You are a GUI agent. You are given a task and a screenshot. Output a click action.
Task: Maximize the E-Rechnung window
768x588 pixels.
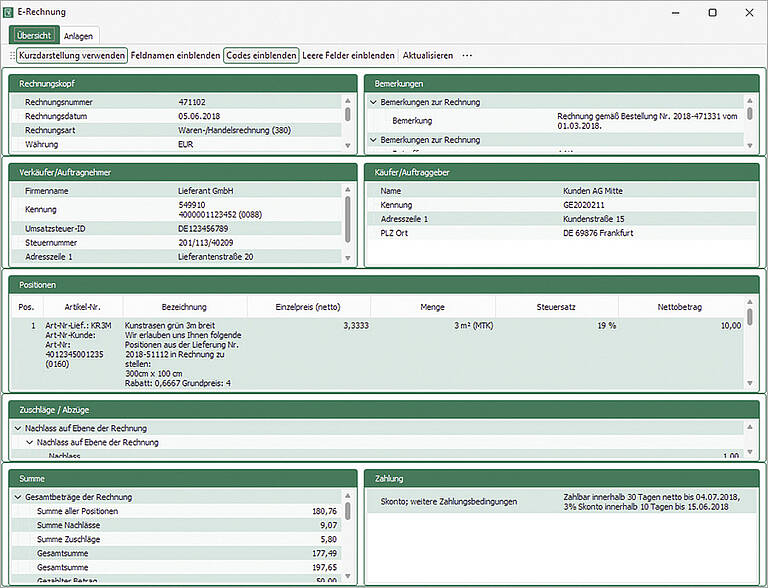pos(712,12)
